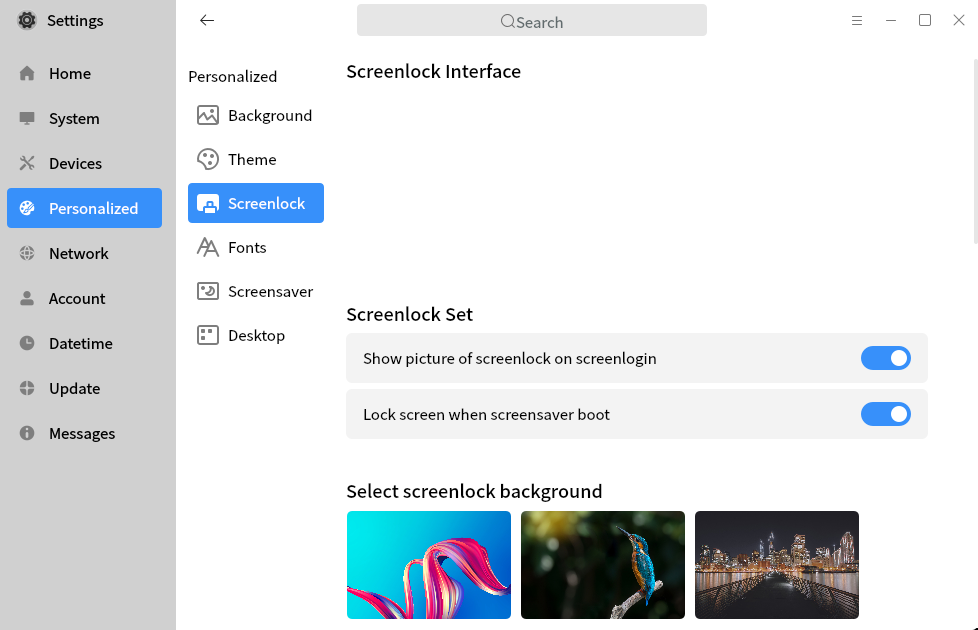Pick the city night skyline background

(x=777, y=565)
